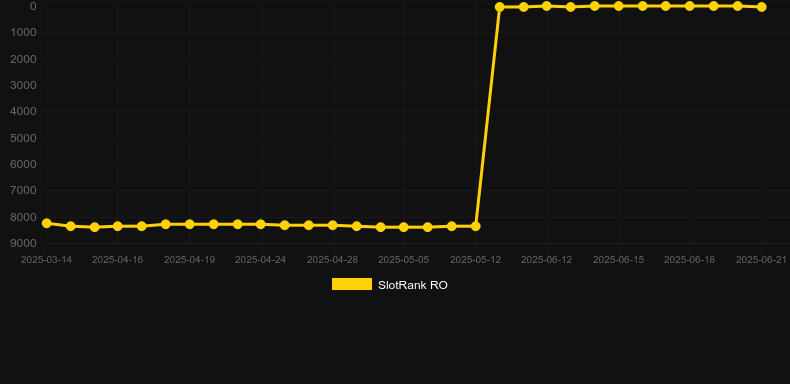Select the data point above 2025-04-24
Screen dimensions: 790x384
click(260, 224)
